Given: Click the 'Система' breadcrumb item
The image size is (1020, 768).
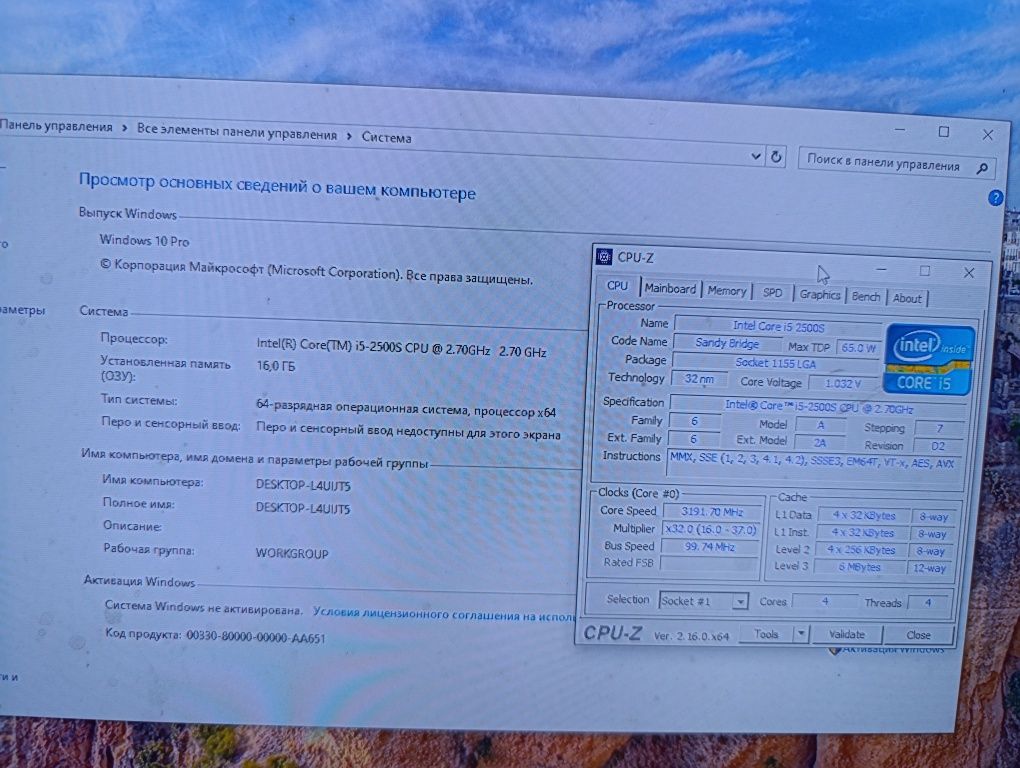Looking at the screenshot, I should (x=386, y=138).
